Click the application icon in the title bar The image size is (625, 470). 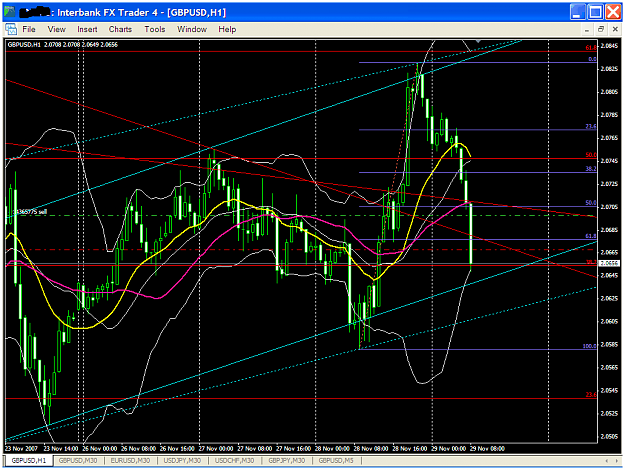click(x=10, y=12)
